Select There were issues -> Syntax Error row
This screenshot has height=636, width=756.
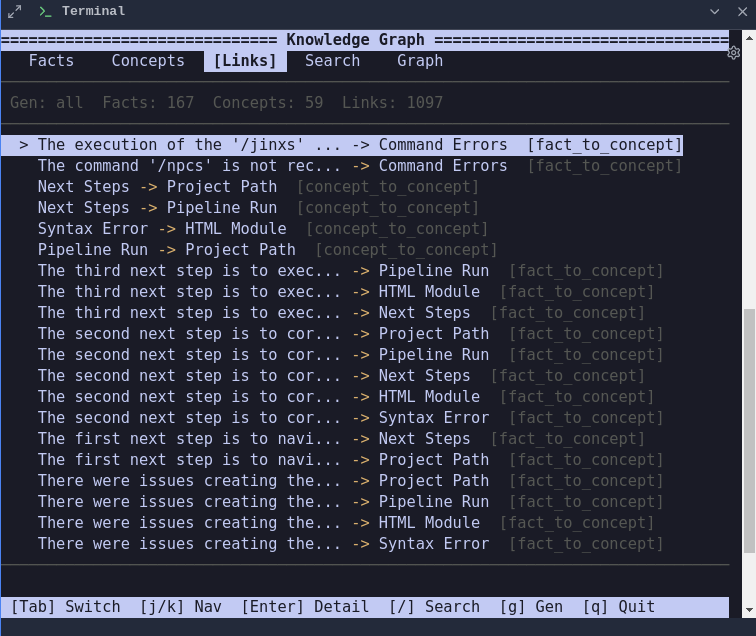350,544
